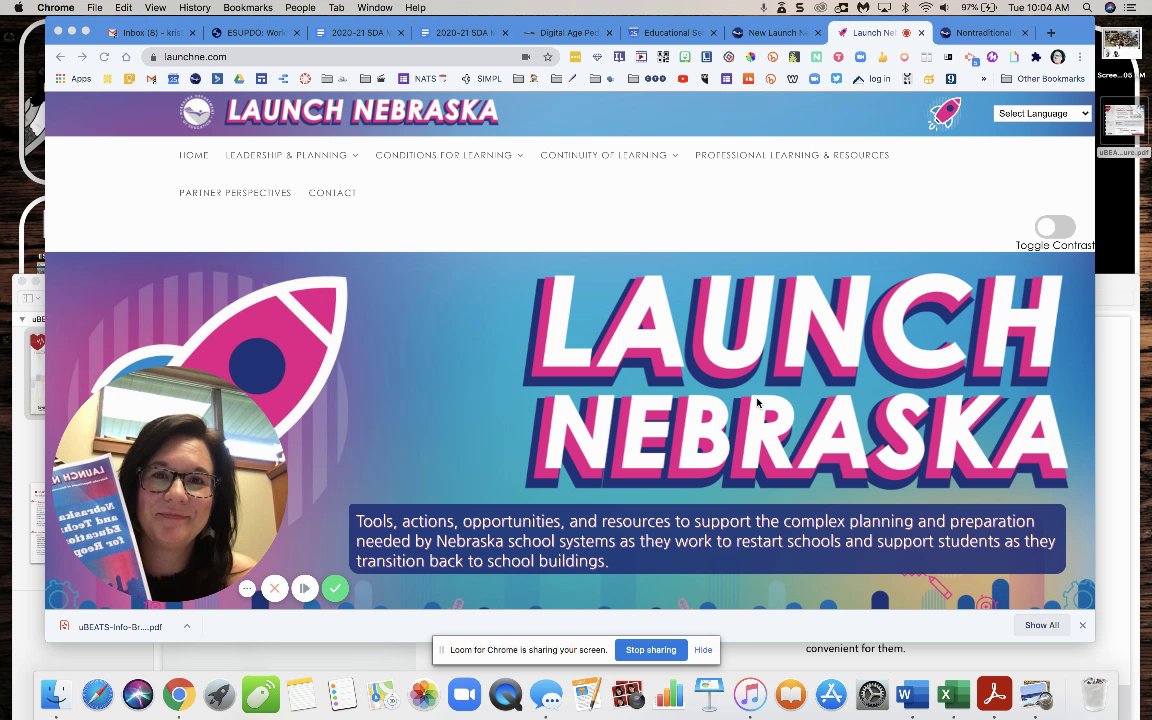Screen dimensions: 1152x720
Task: Open a new Chrome tab
Action: pos(1051,32)
